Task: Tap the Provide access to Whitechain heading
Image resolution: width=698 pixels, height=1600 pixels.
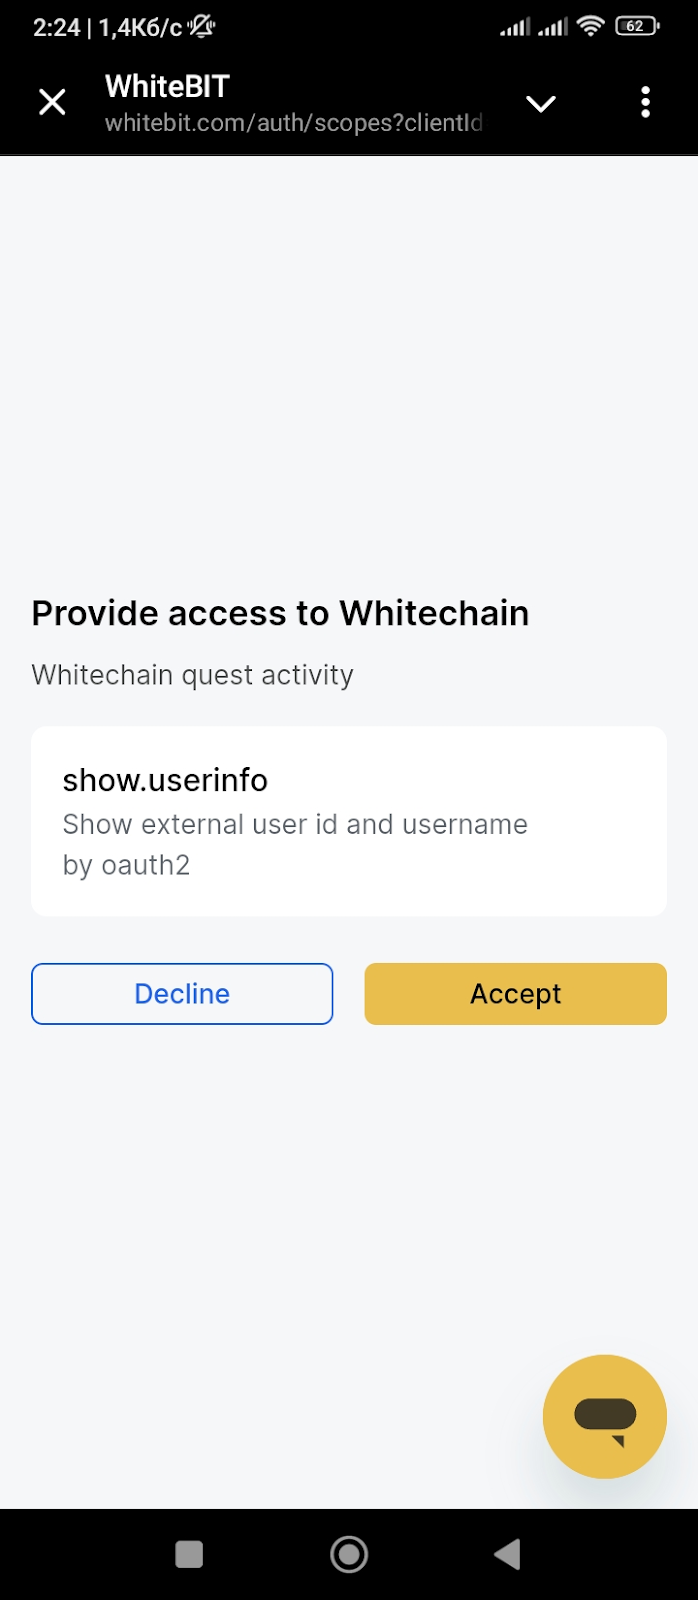Action: [280, 613]
